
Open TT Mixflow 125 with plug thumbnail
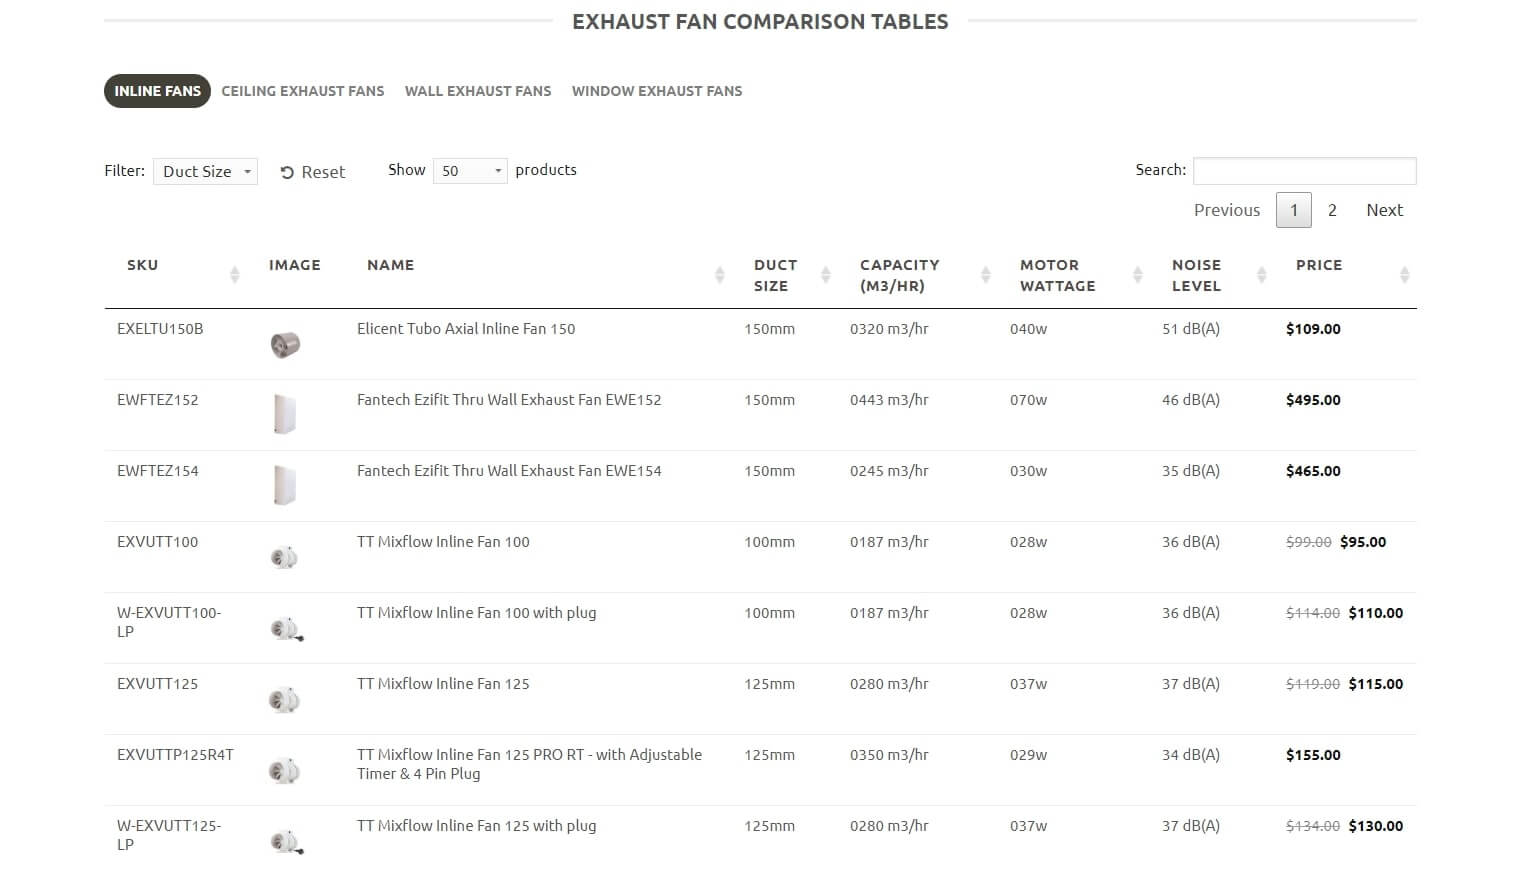(x=286, y=842)
